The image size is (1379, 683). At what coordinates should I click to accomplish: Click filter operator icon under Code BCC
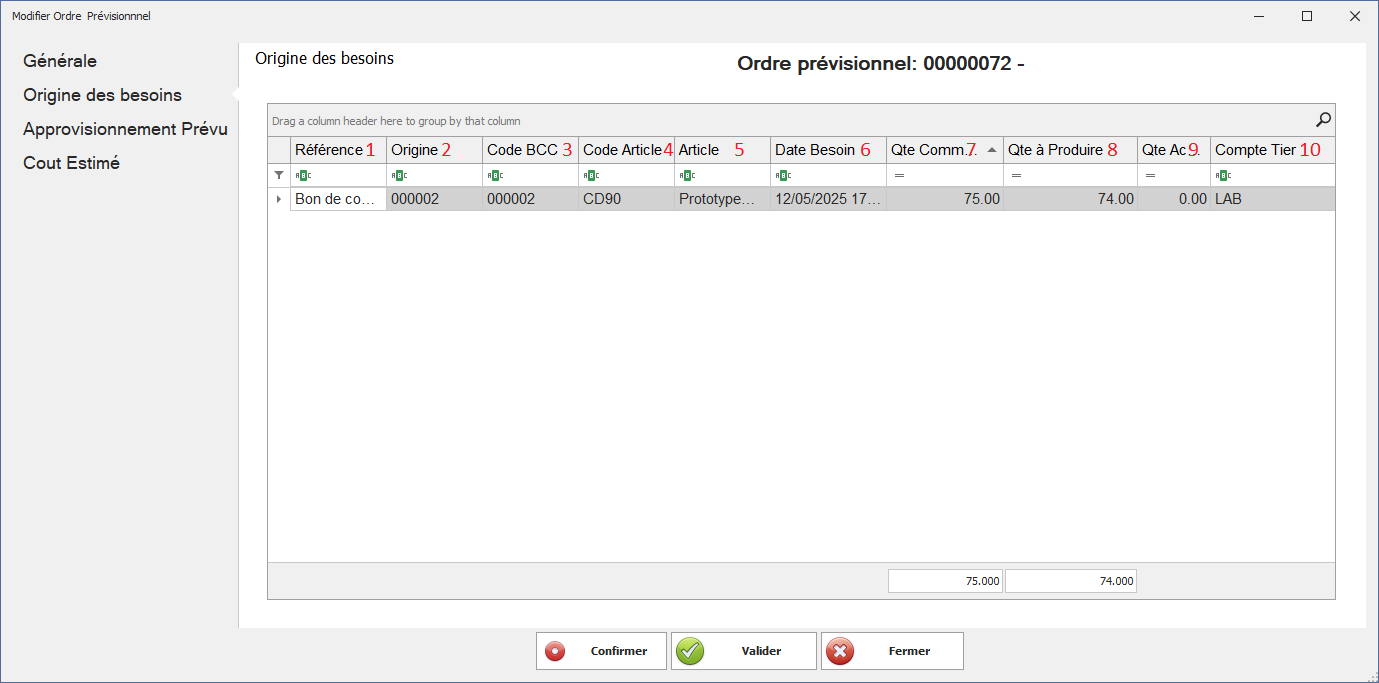coord(494,175)
